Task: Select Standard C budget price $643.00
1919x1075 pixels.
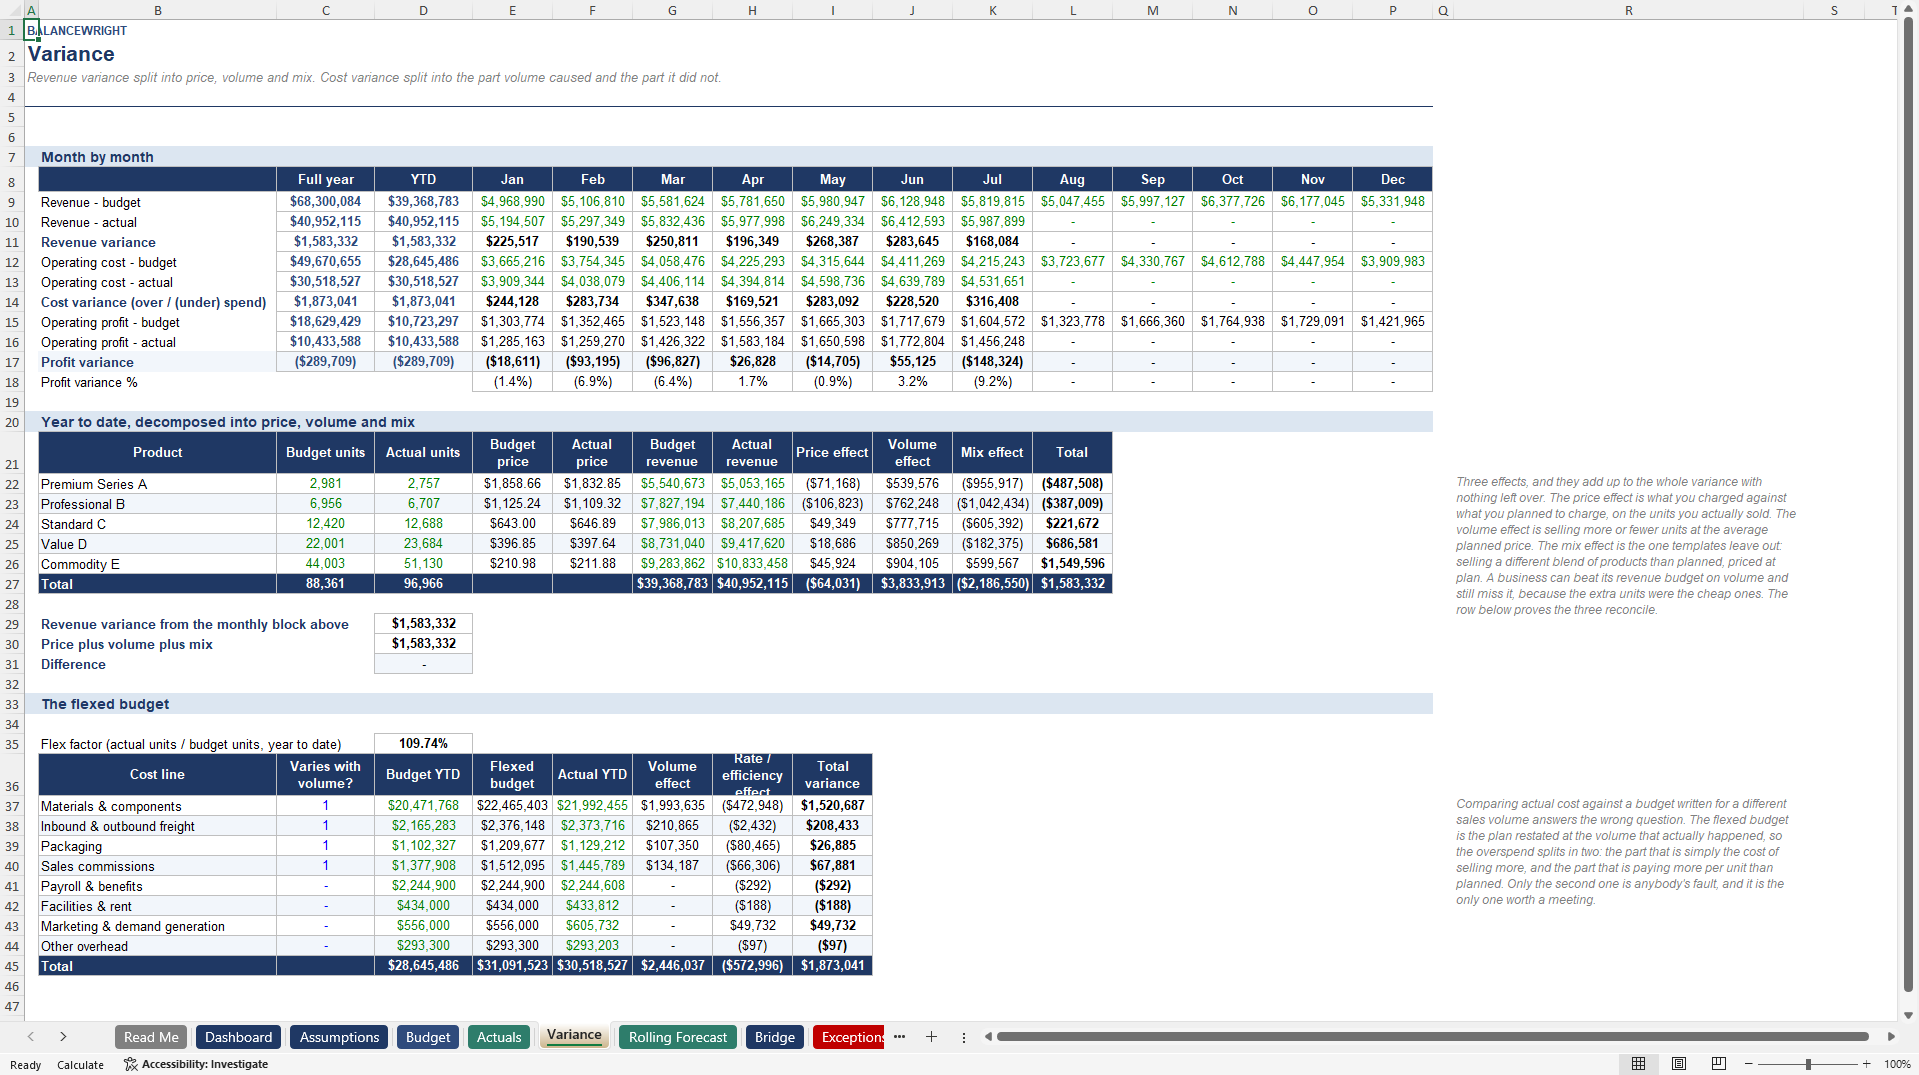Action: [x=512, y=524]
